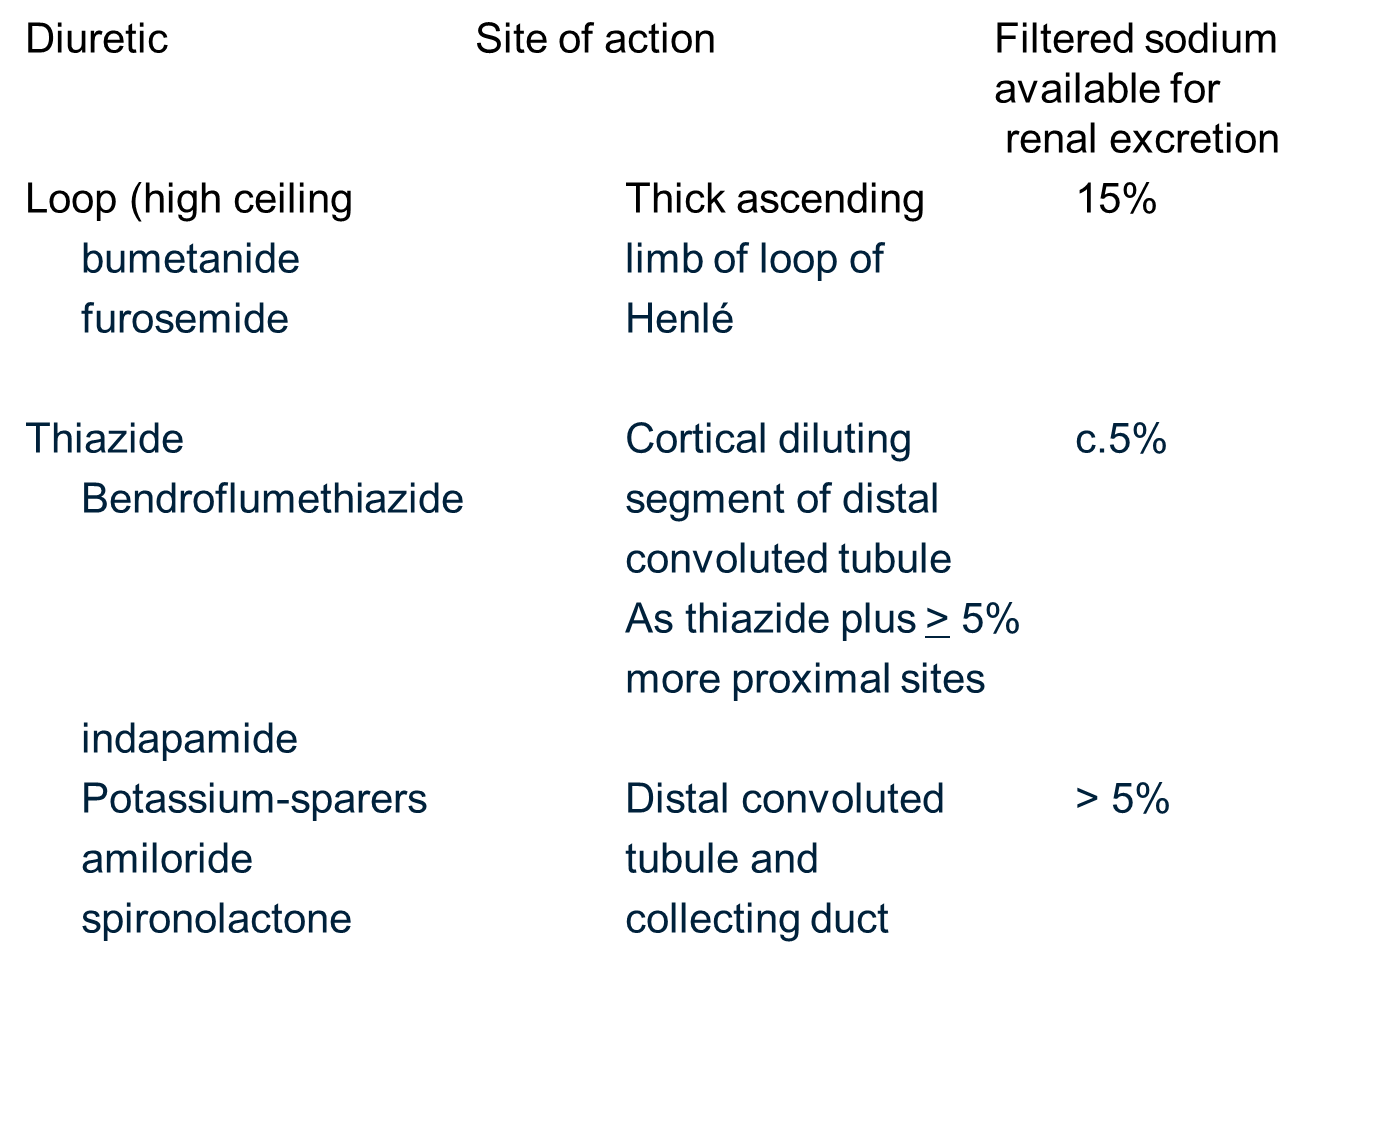The width and height of the screenshot is (1398, 1129).
Task: Select the "Potassium-sparers" label
Action: 254,799
